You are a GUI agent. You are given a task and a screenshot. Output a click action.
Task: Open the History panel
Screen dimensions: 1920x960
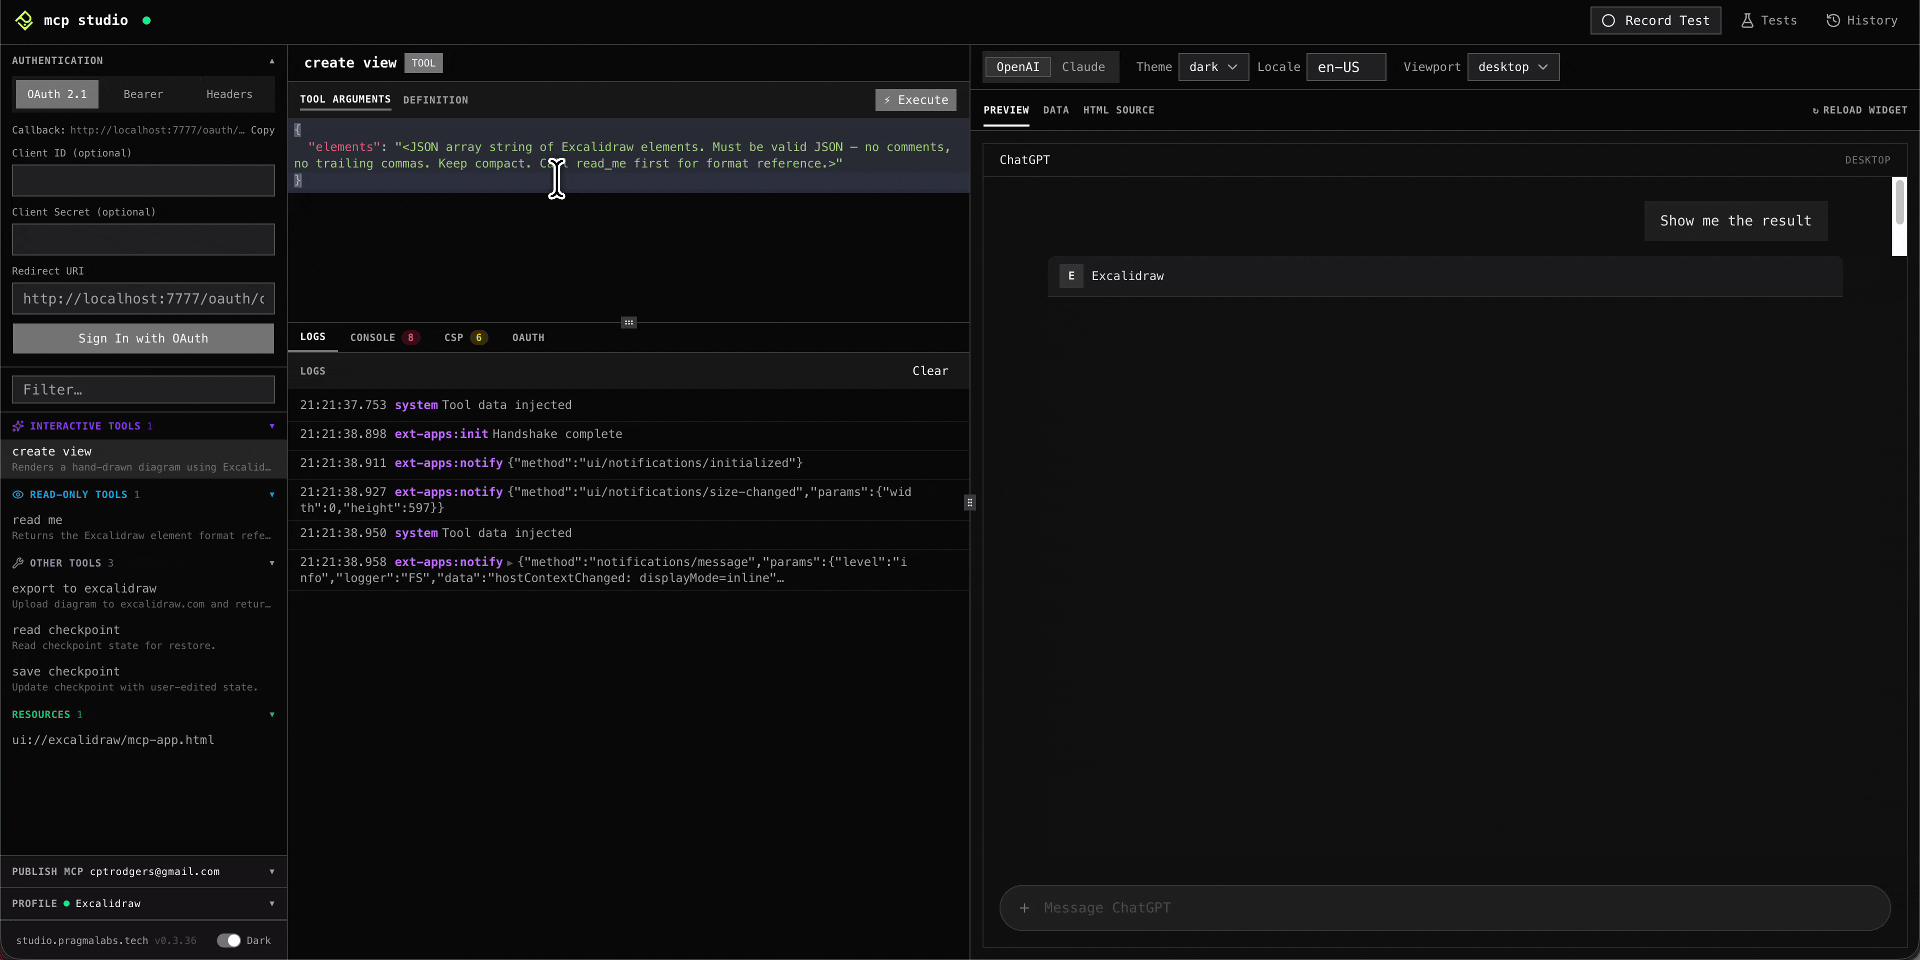click(1861, 20)
